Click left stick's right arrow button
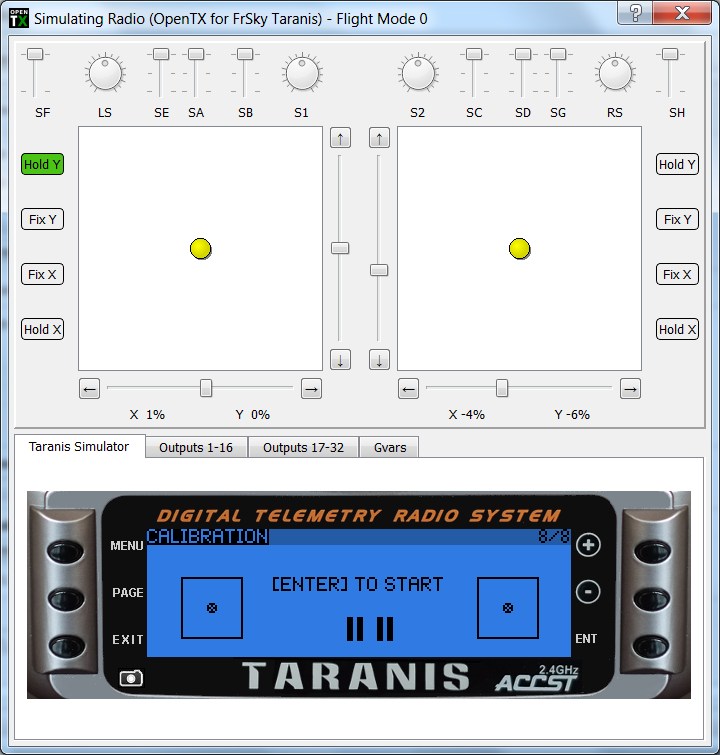This screenshot has height=755, width=720. [311, 389]
